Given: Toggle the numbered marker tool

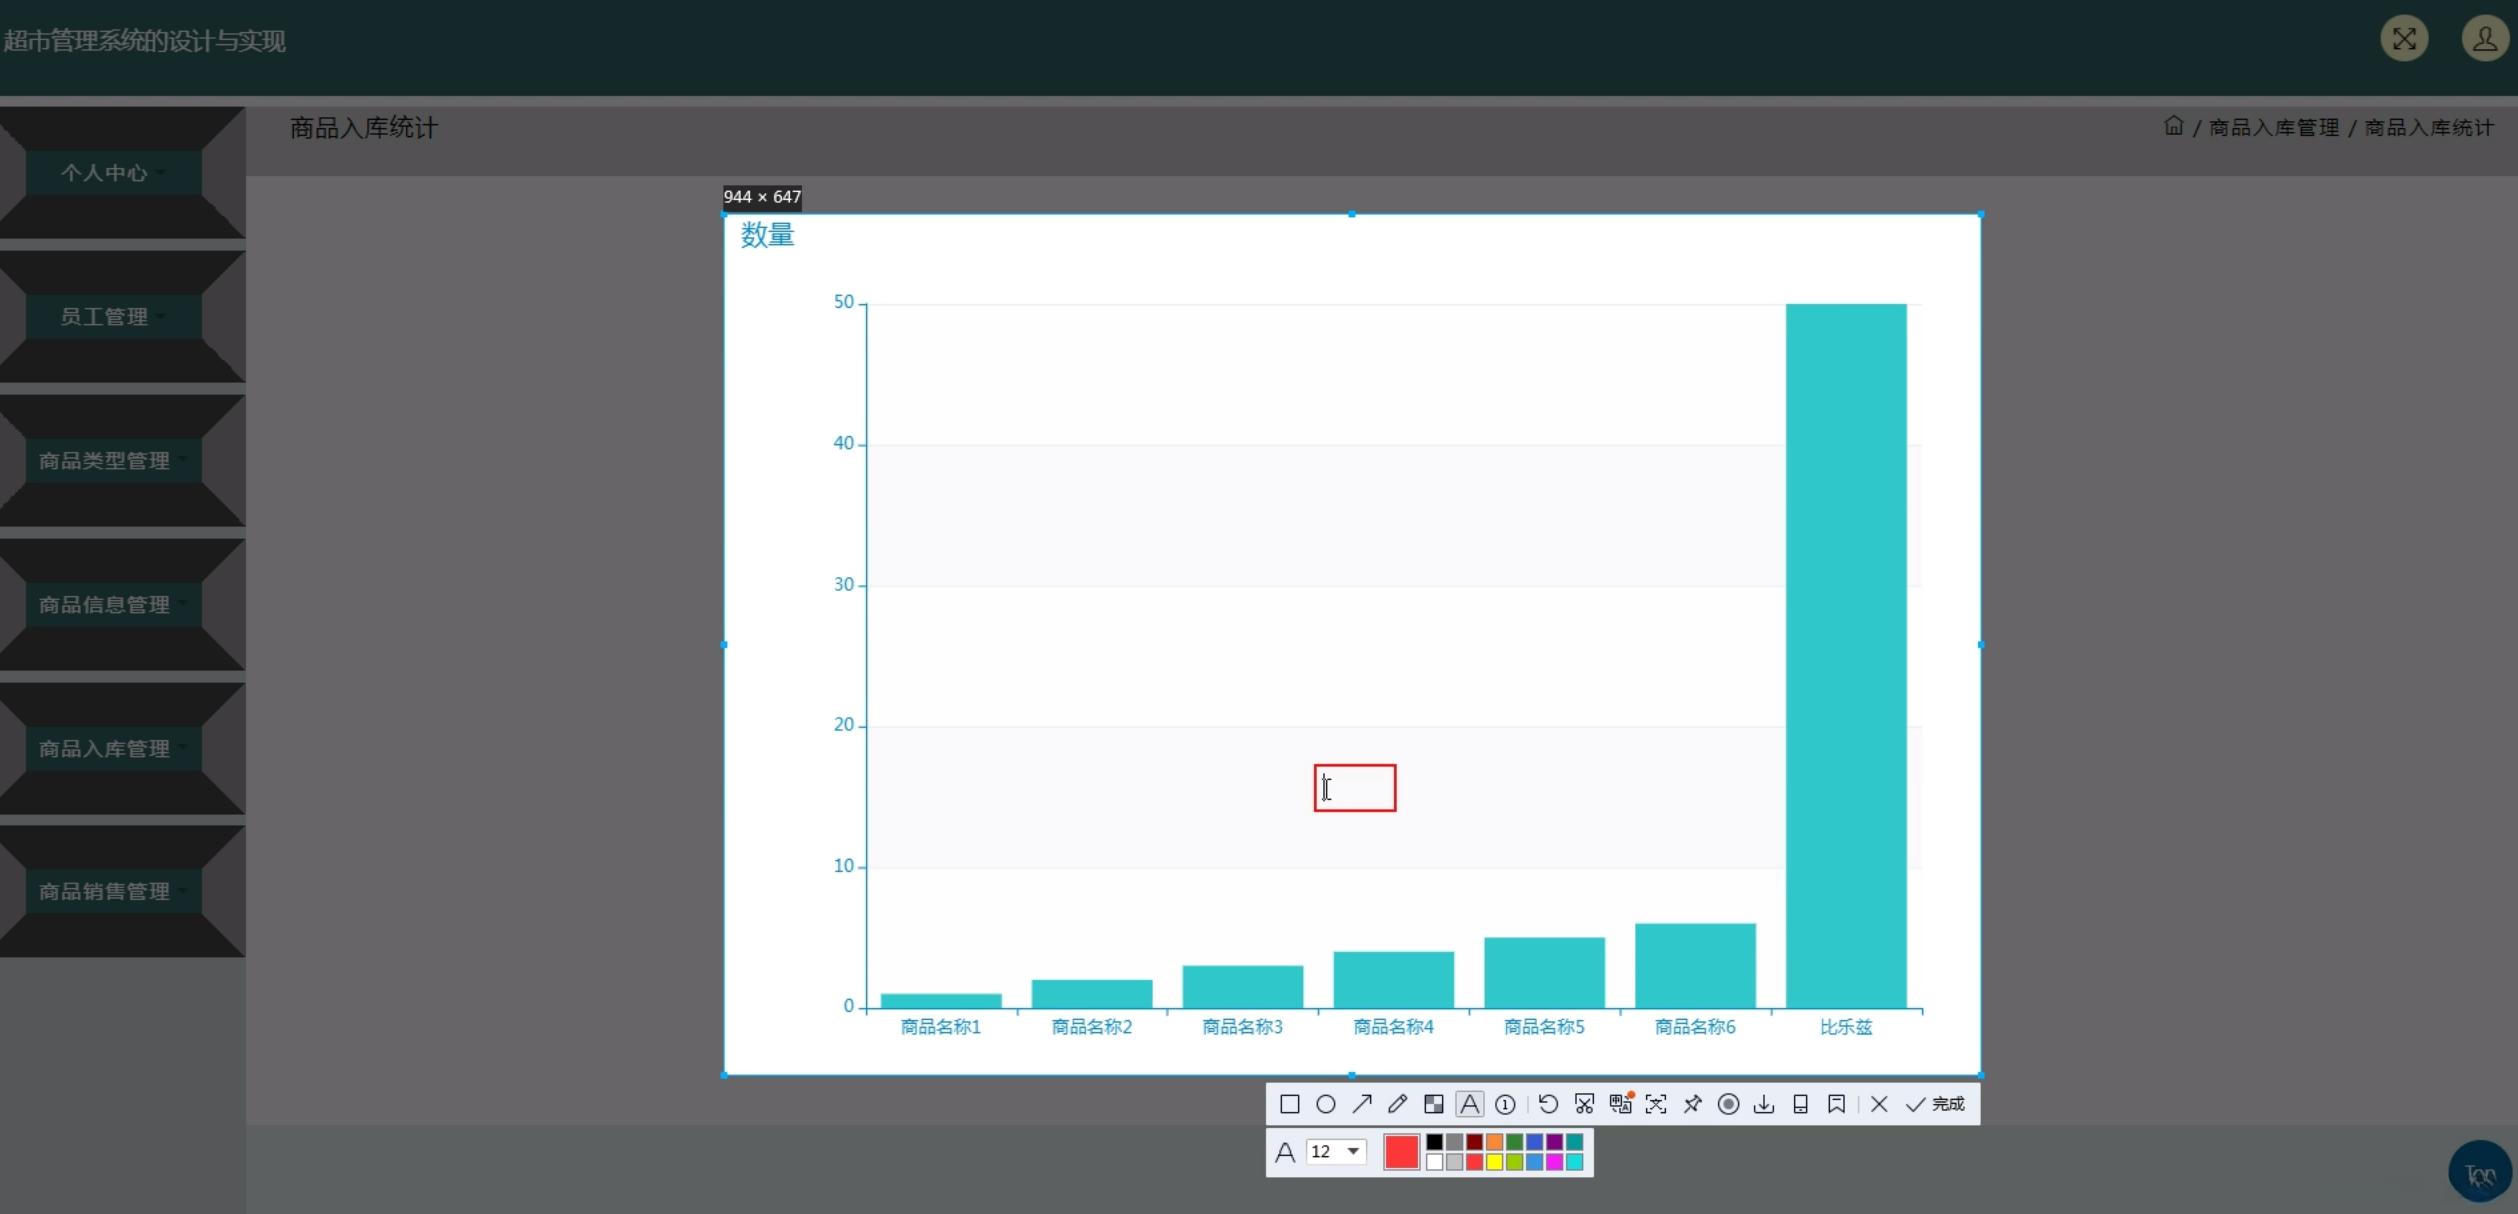Looking at the screenshot, I should coord(1505,1104).
